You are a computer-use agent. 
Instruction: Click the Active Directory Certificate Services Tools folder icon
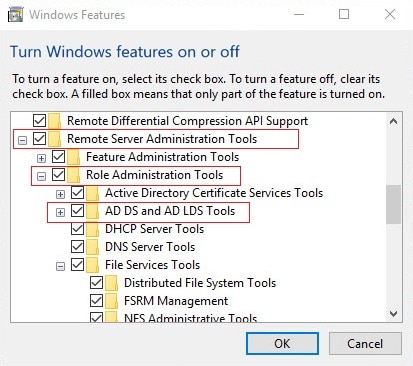point(92,193)
